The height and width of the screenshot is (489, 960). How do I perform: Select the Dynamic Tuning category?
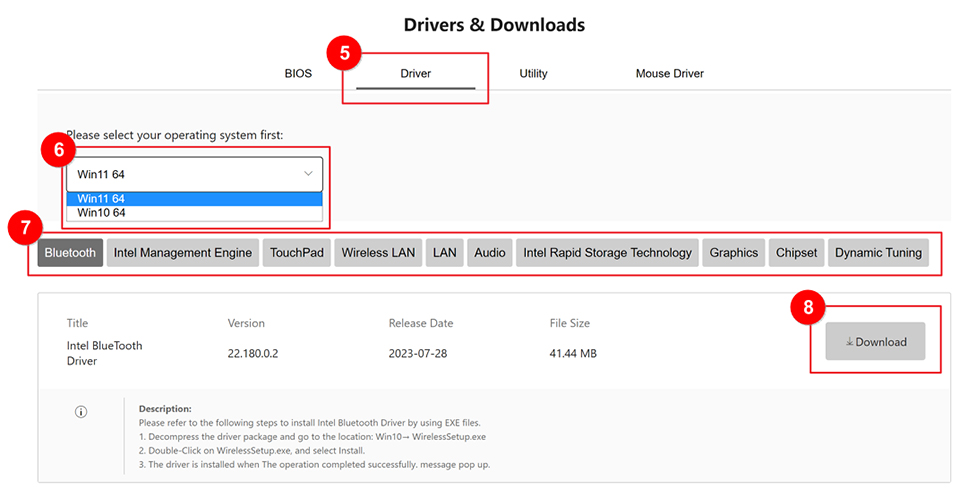(879, 253)
